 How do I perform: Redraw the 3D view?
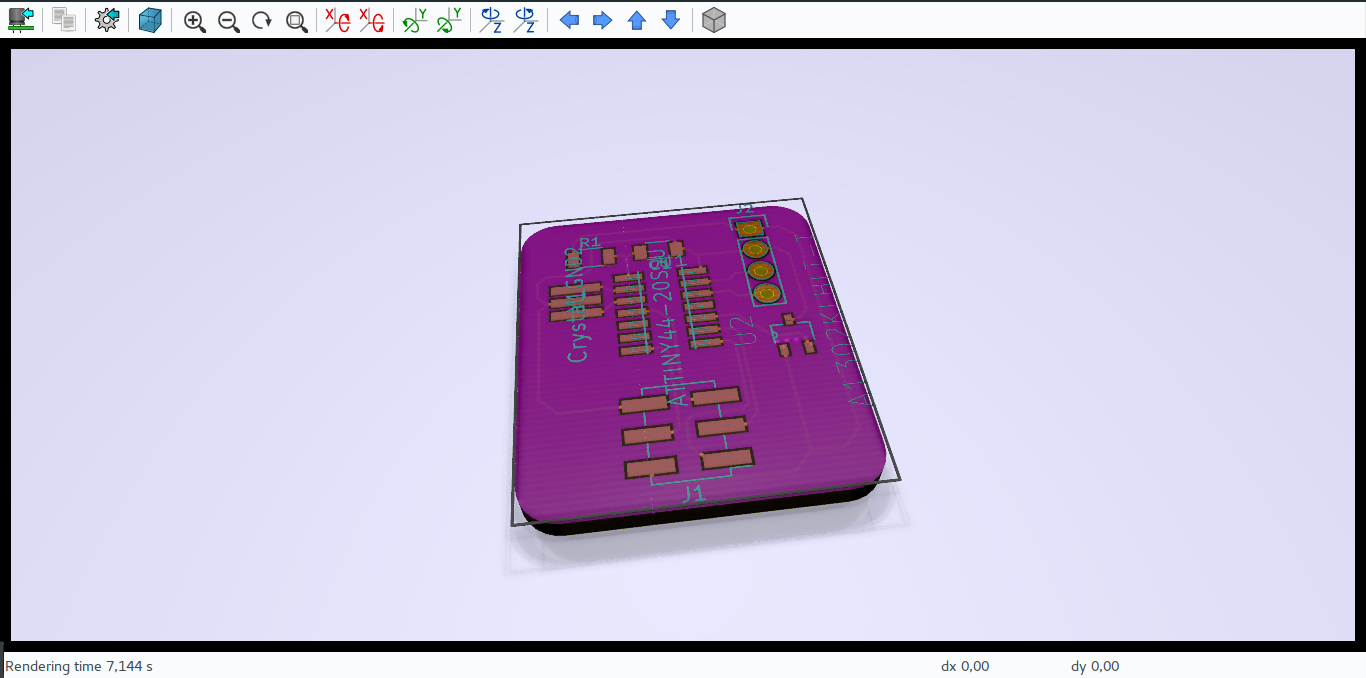coord(261,18)
